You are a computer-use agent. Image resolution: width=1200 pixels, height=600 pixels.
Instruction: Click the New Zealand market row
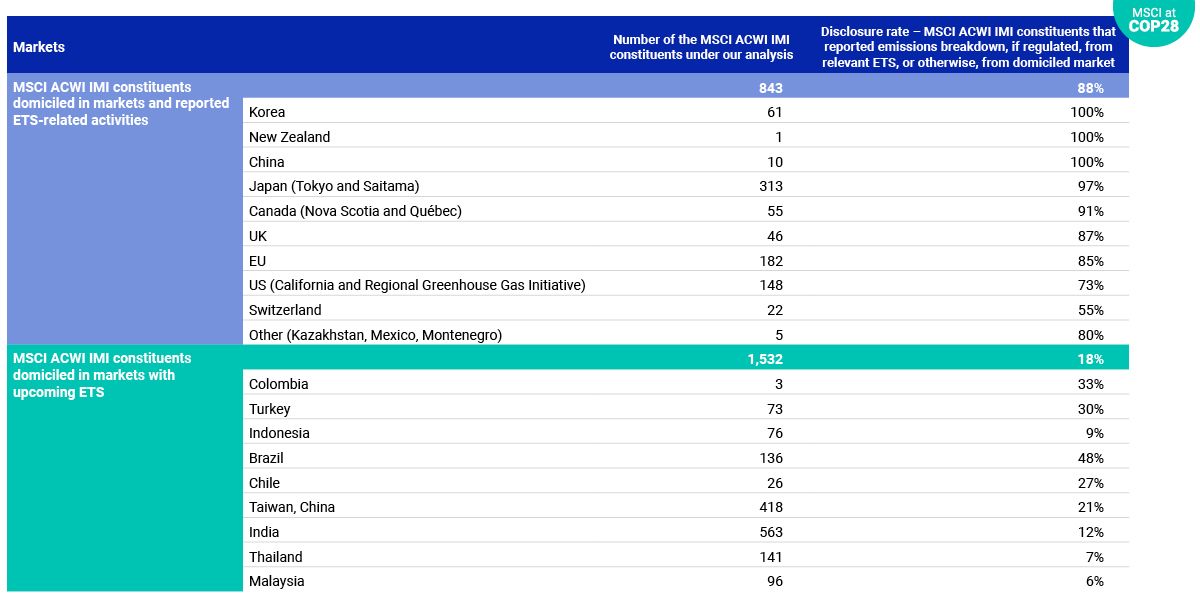pos(289,137)
